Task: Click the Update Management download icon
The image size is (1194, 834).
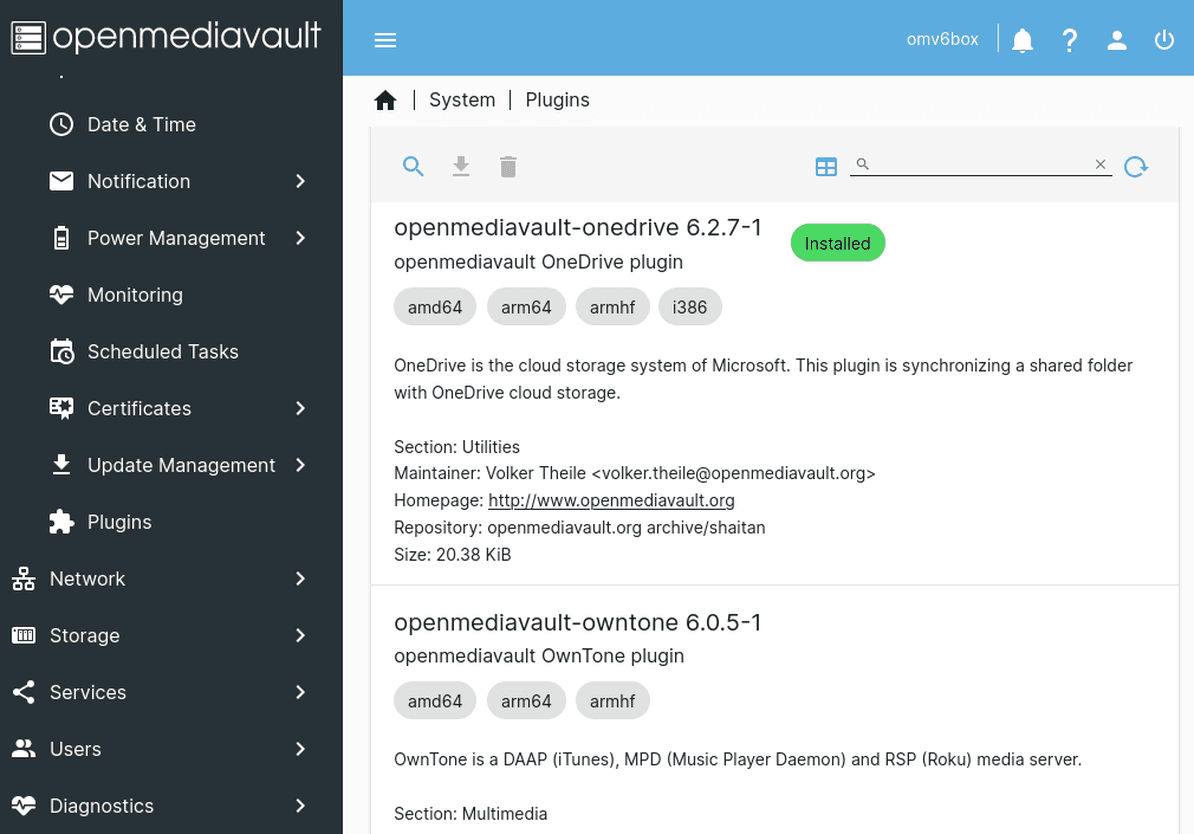Action: [x=62, y=465]
